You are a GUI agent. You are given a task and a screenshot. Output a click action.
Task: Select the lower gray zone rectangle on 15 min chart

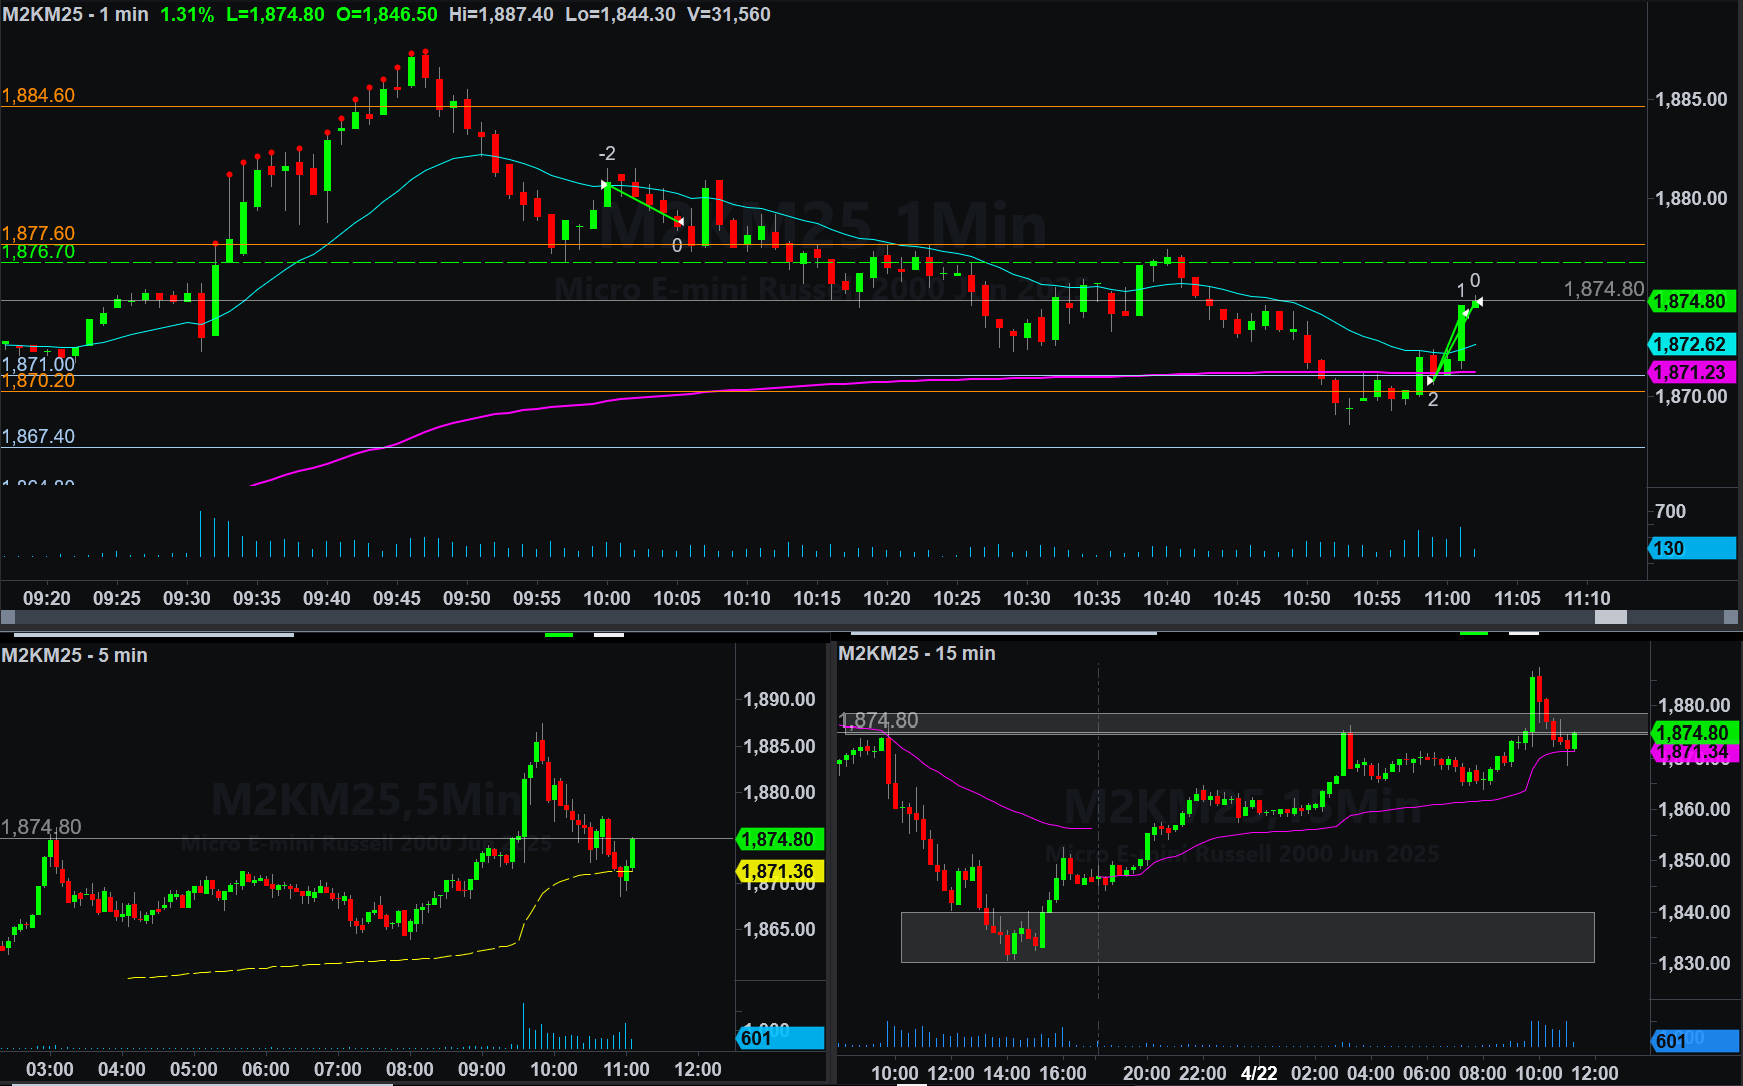(x=1247, y=937)
